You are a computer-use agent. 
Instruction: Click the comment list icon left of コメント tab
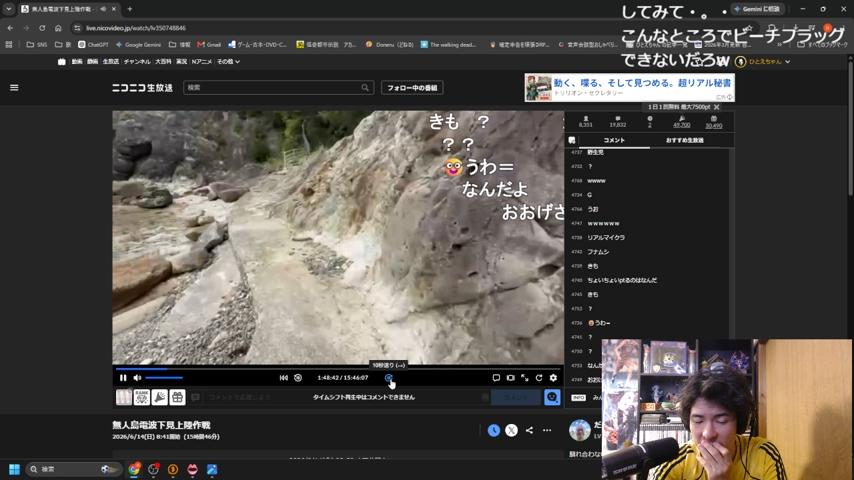[x=572, y=140]
